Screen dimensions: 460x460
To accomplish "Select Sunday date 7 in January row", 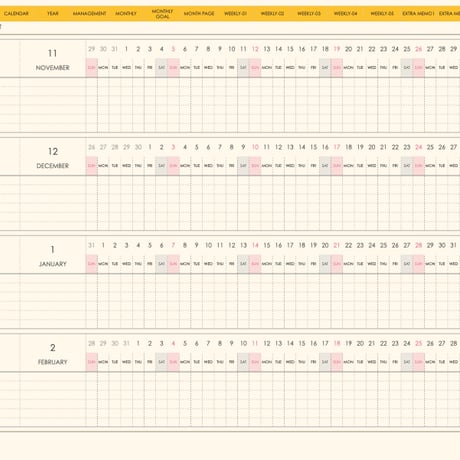I will coord(173,245).
